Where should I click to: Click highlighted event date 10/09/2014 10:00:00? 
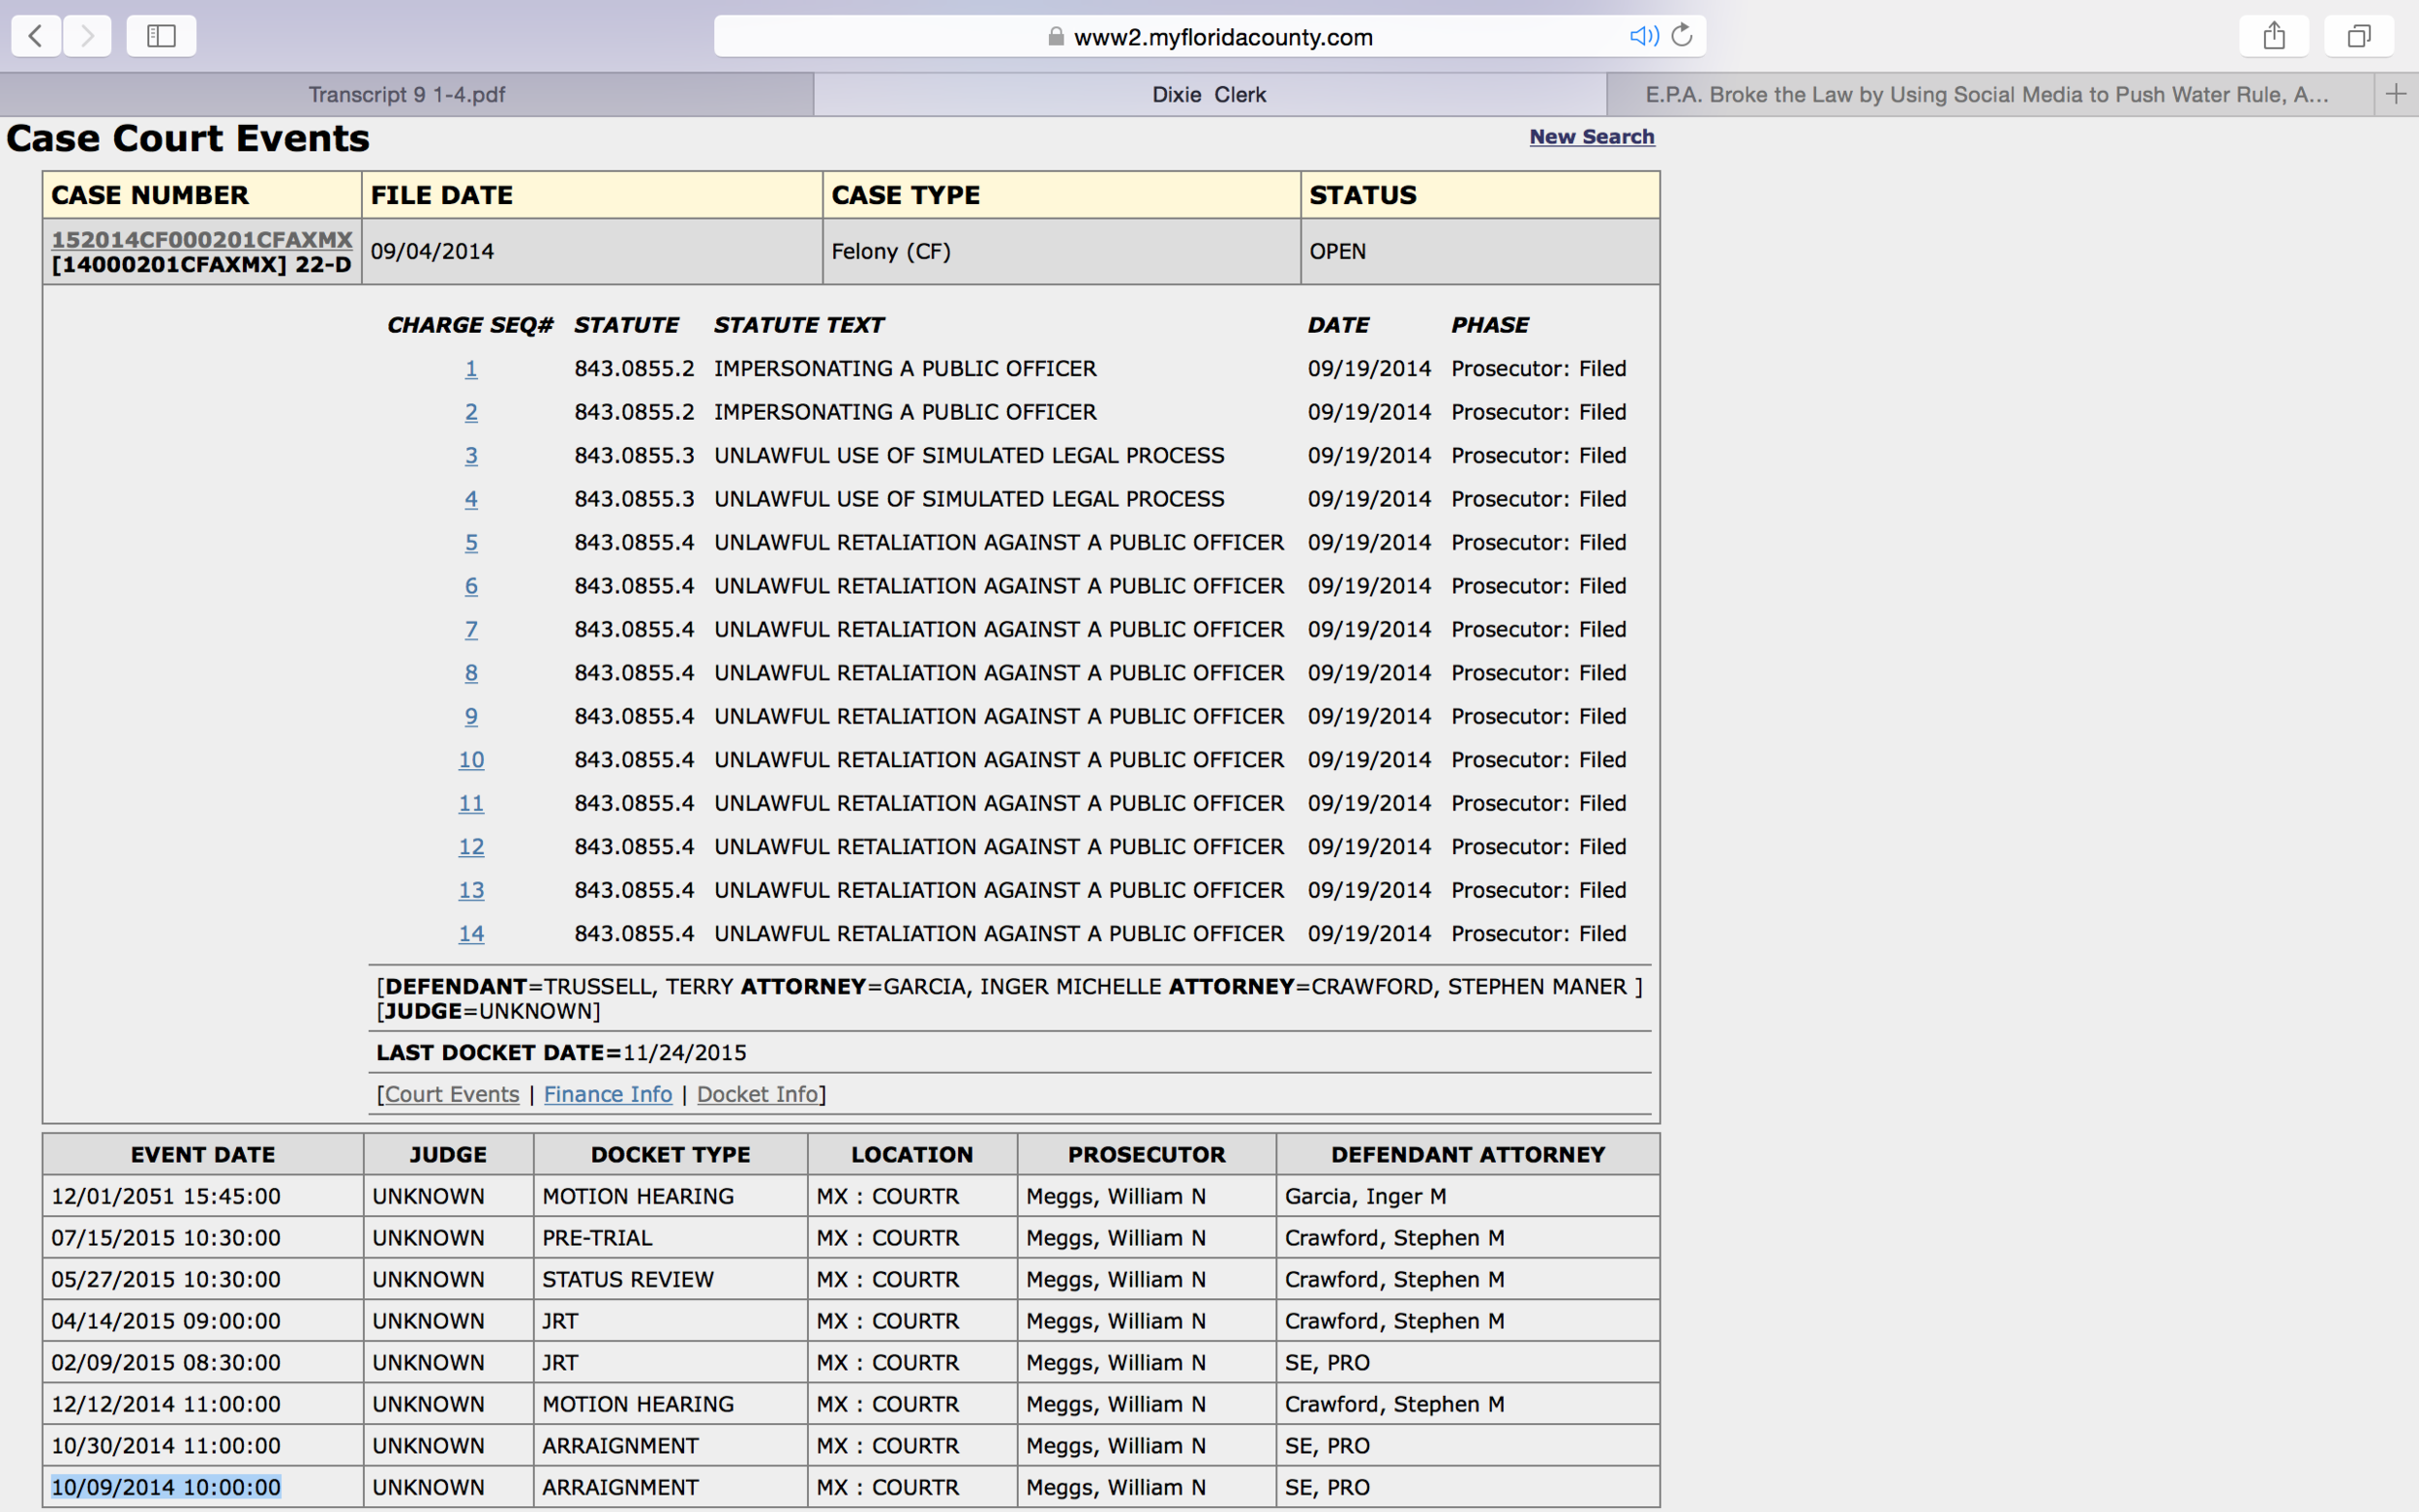[x=166, y=1487]
